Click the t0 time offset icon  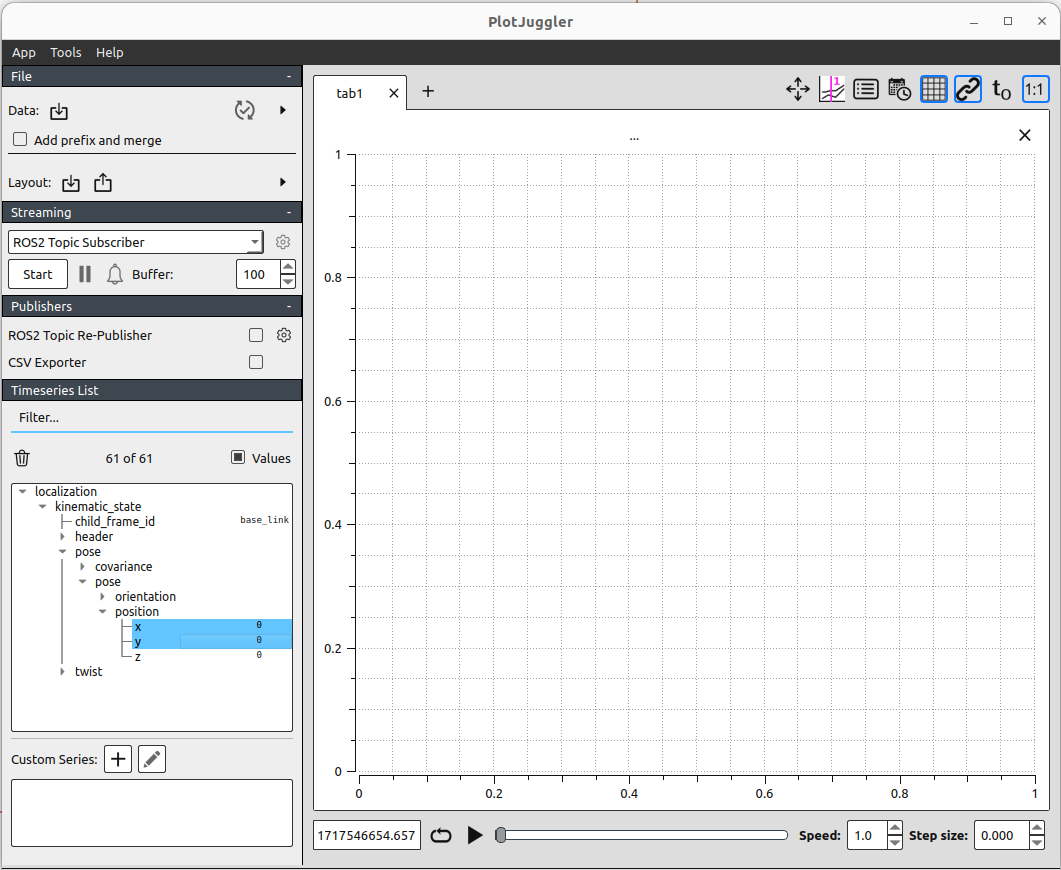(1001, 90)
